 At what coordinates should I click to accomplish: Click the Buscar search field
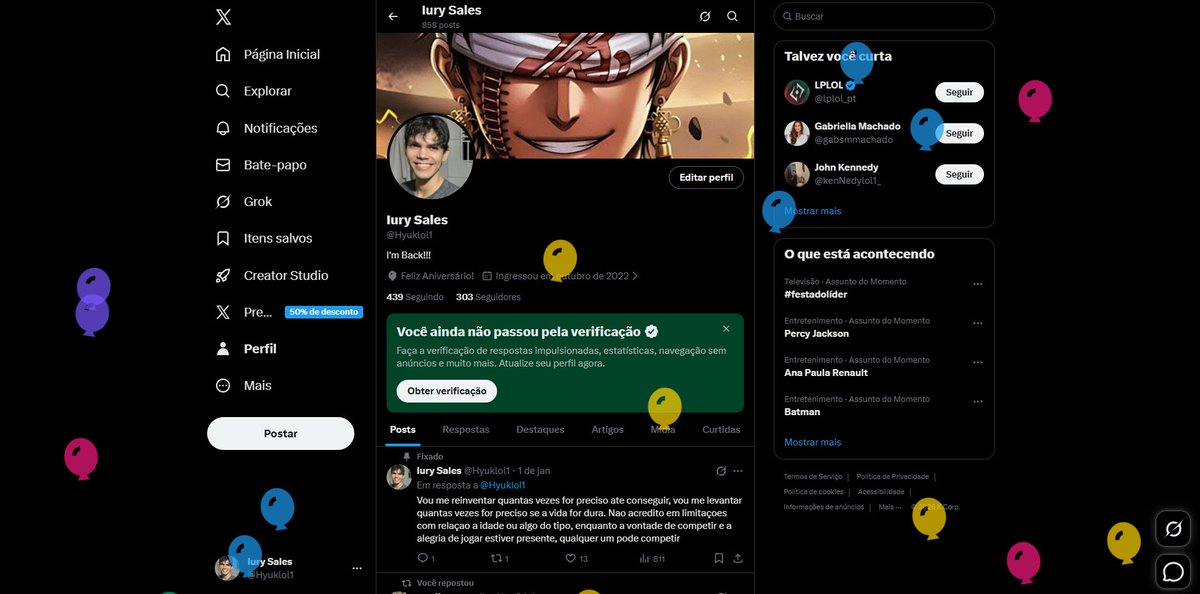coord(884,17)
